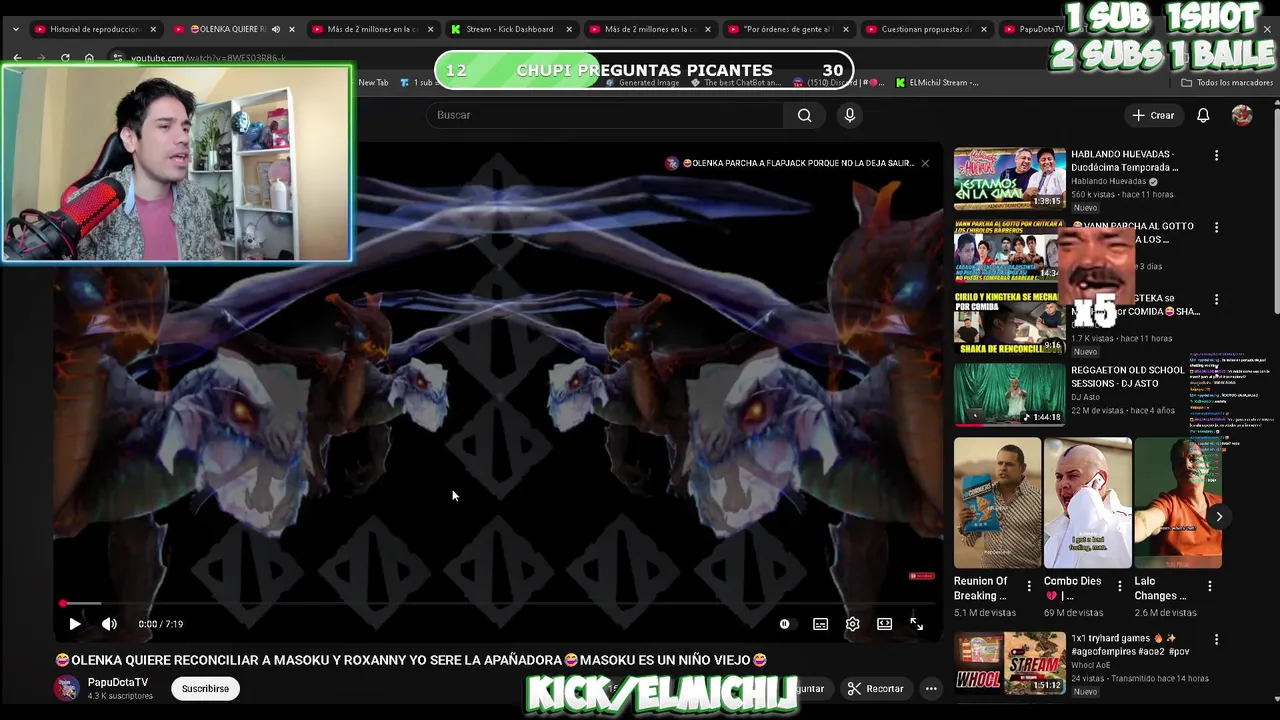Close the video info card overlay

click(925, 163)
